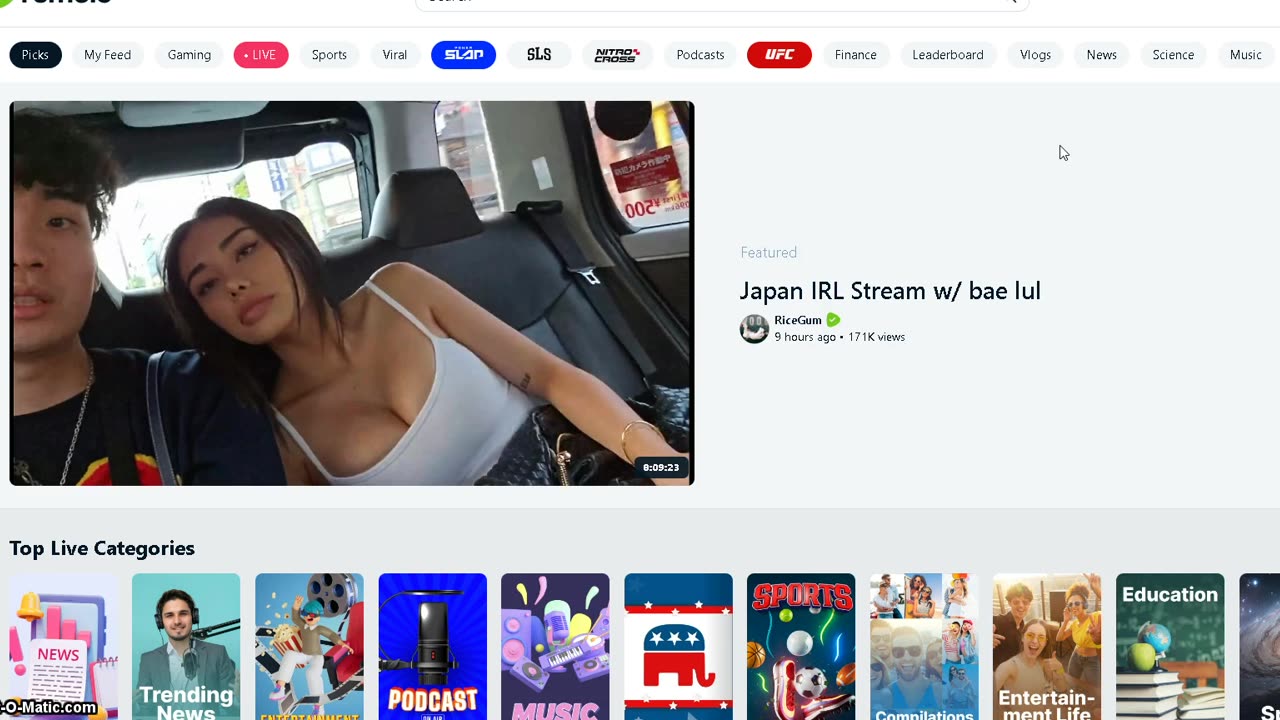Select the Science tab
This screenshot has width=1280, height=720.
(x=1173, y=55)
